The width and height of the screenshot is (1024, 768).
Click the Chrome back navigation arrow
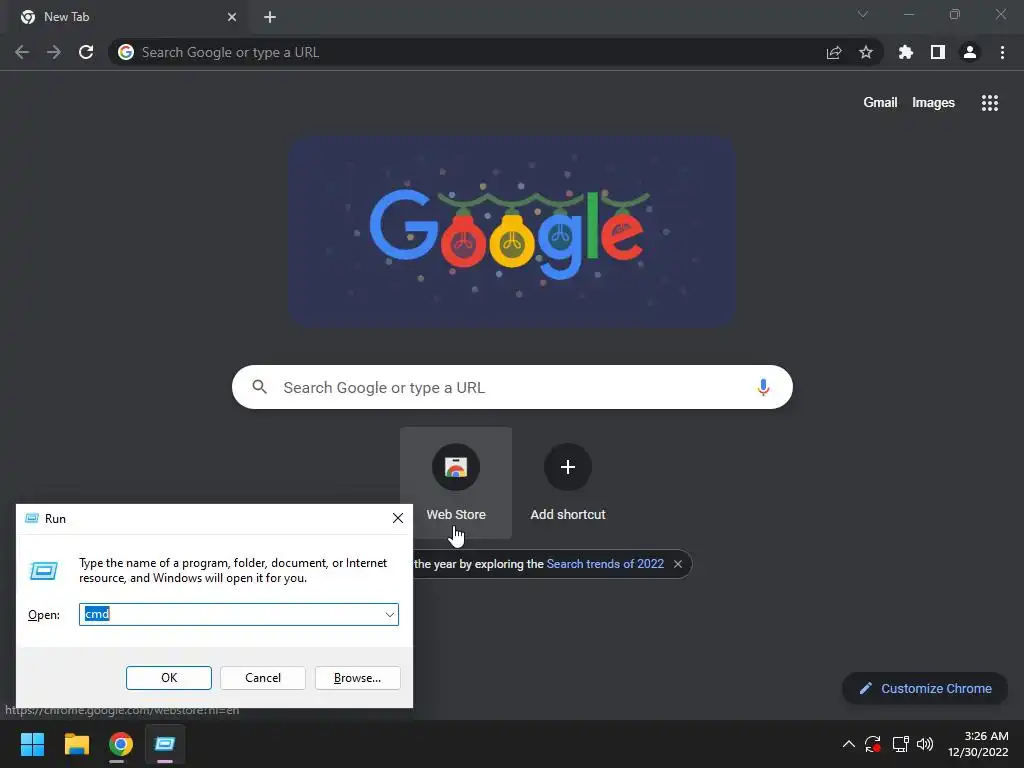(x=22, y=52)
